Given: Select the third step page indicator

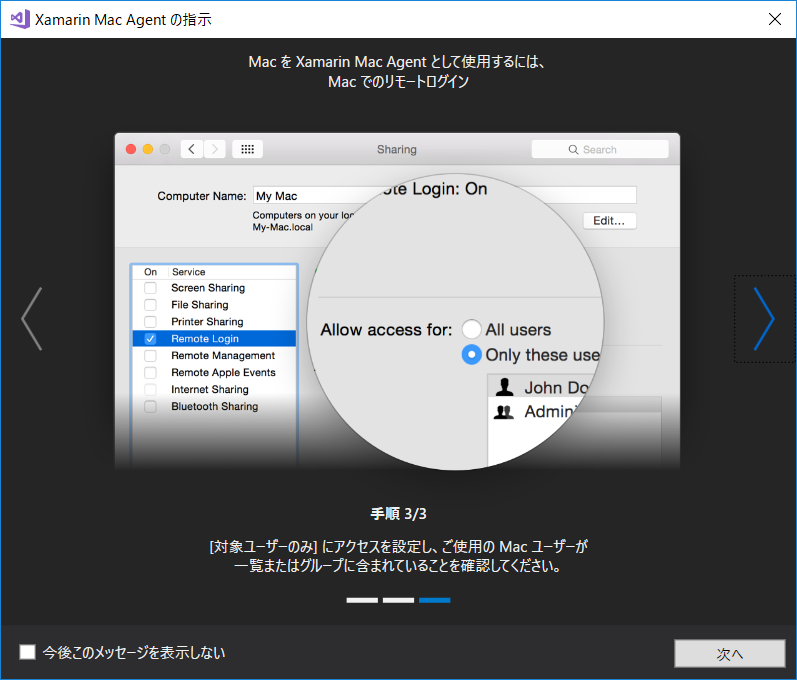Looking at the screenshot, I should pos(435,600).
